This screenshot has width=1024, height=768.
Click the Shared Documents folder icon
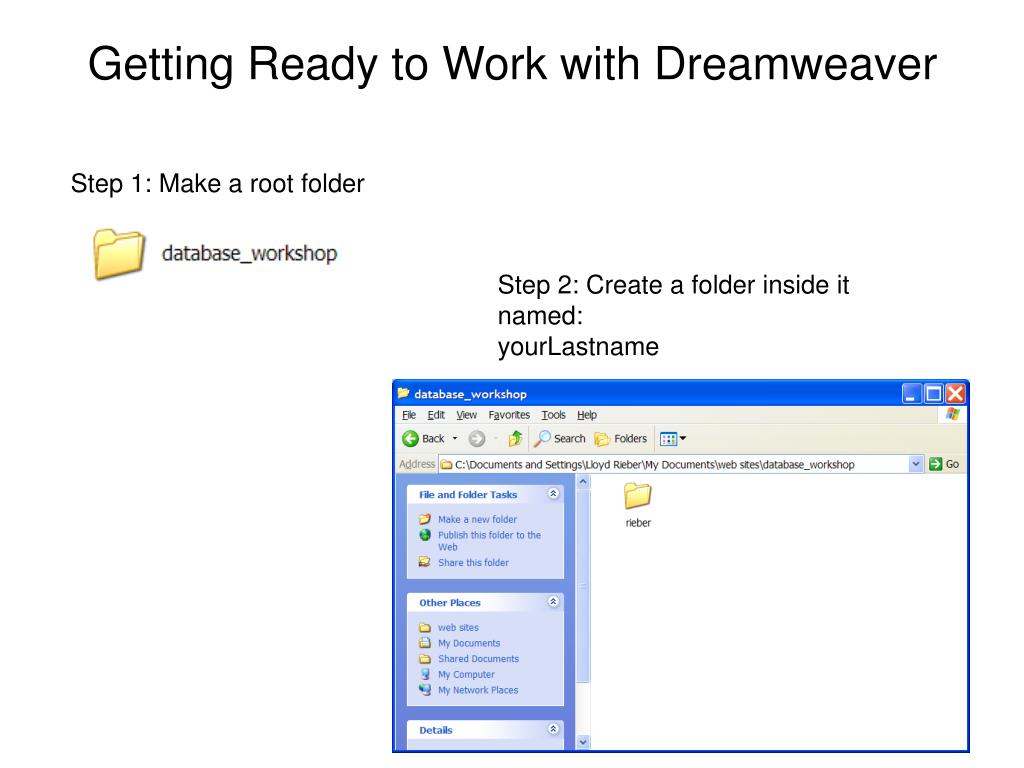pos(425,659)
